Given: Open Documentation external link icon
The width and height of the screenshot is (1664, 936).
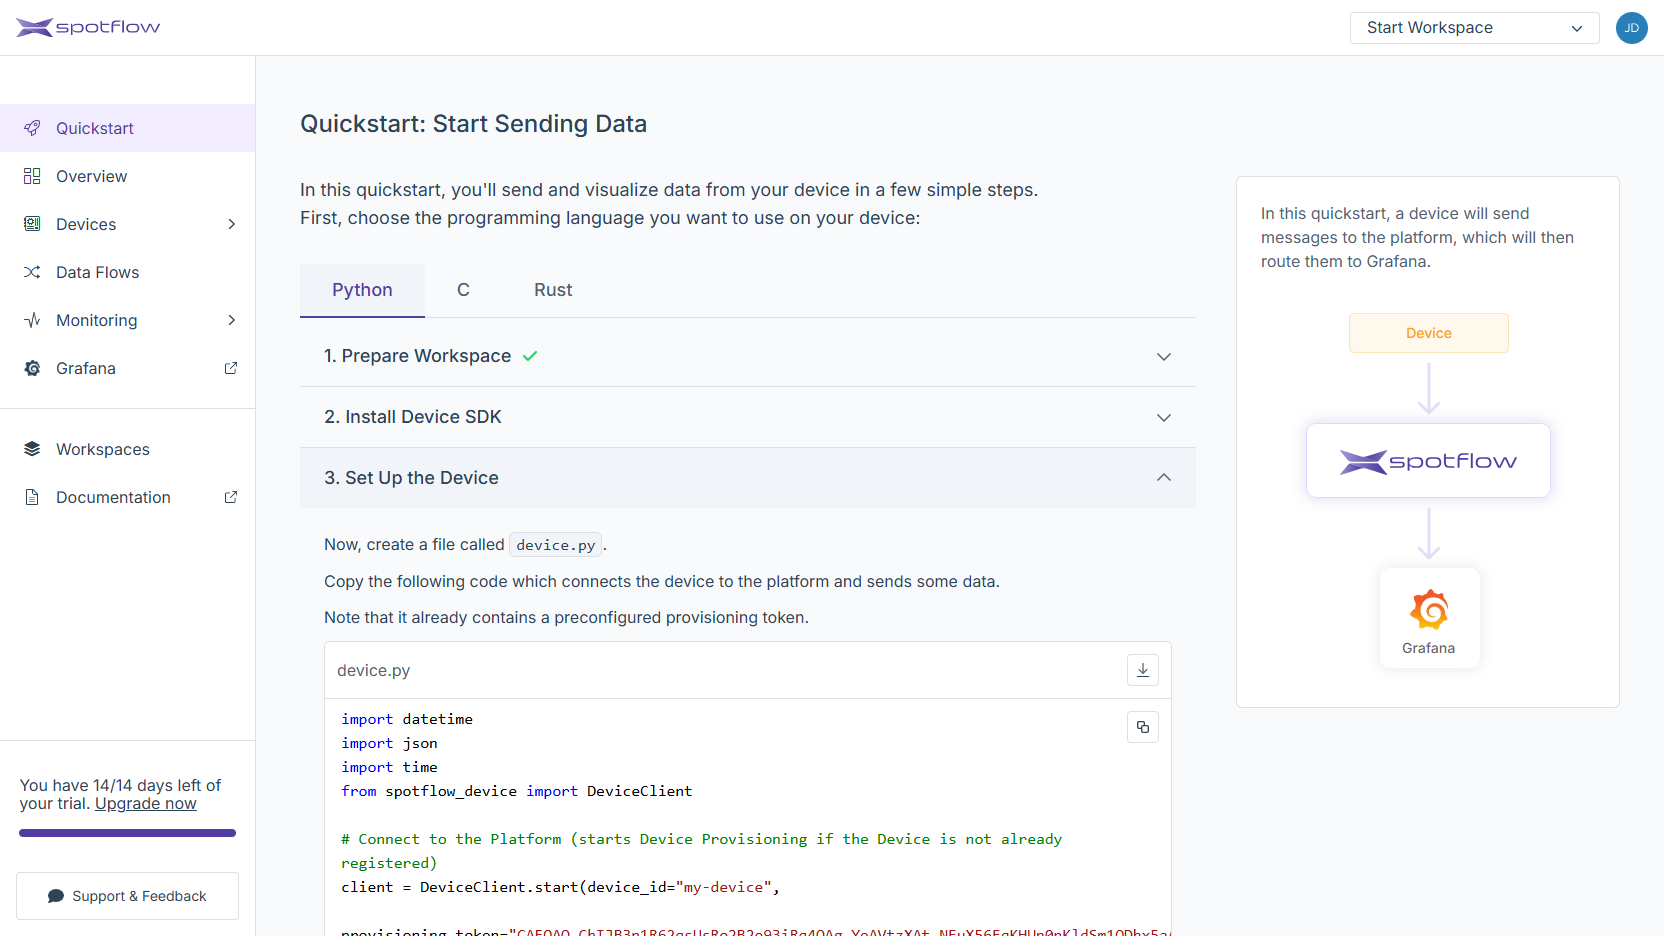Looking at the screenshot, I should tap(231, 497).
